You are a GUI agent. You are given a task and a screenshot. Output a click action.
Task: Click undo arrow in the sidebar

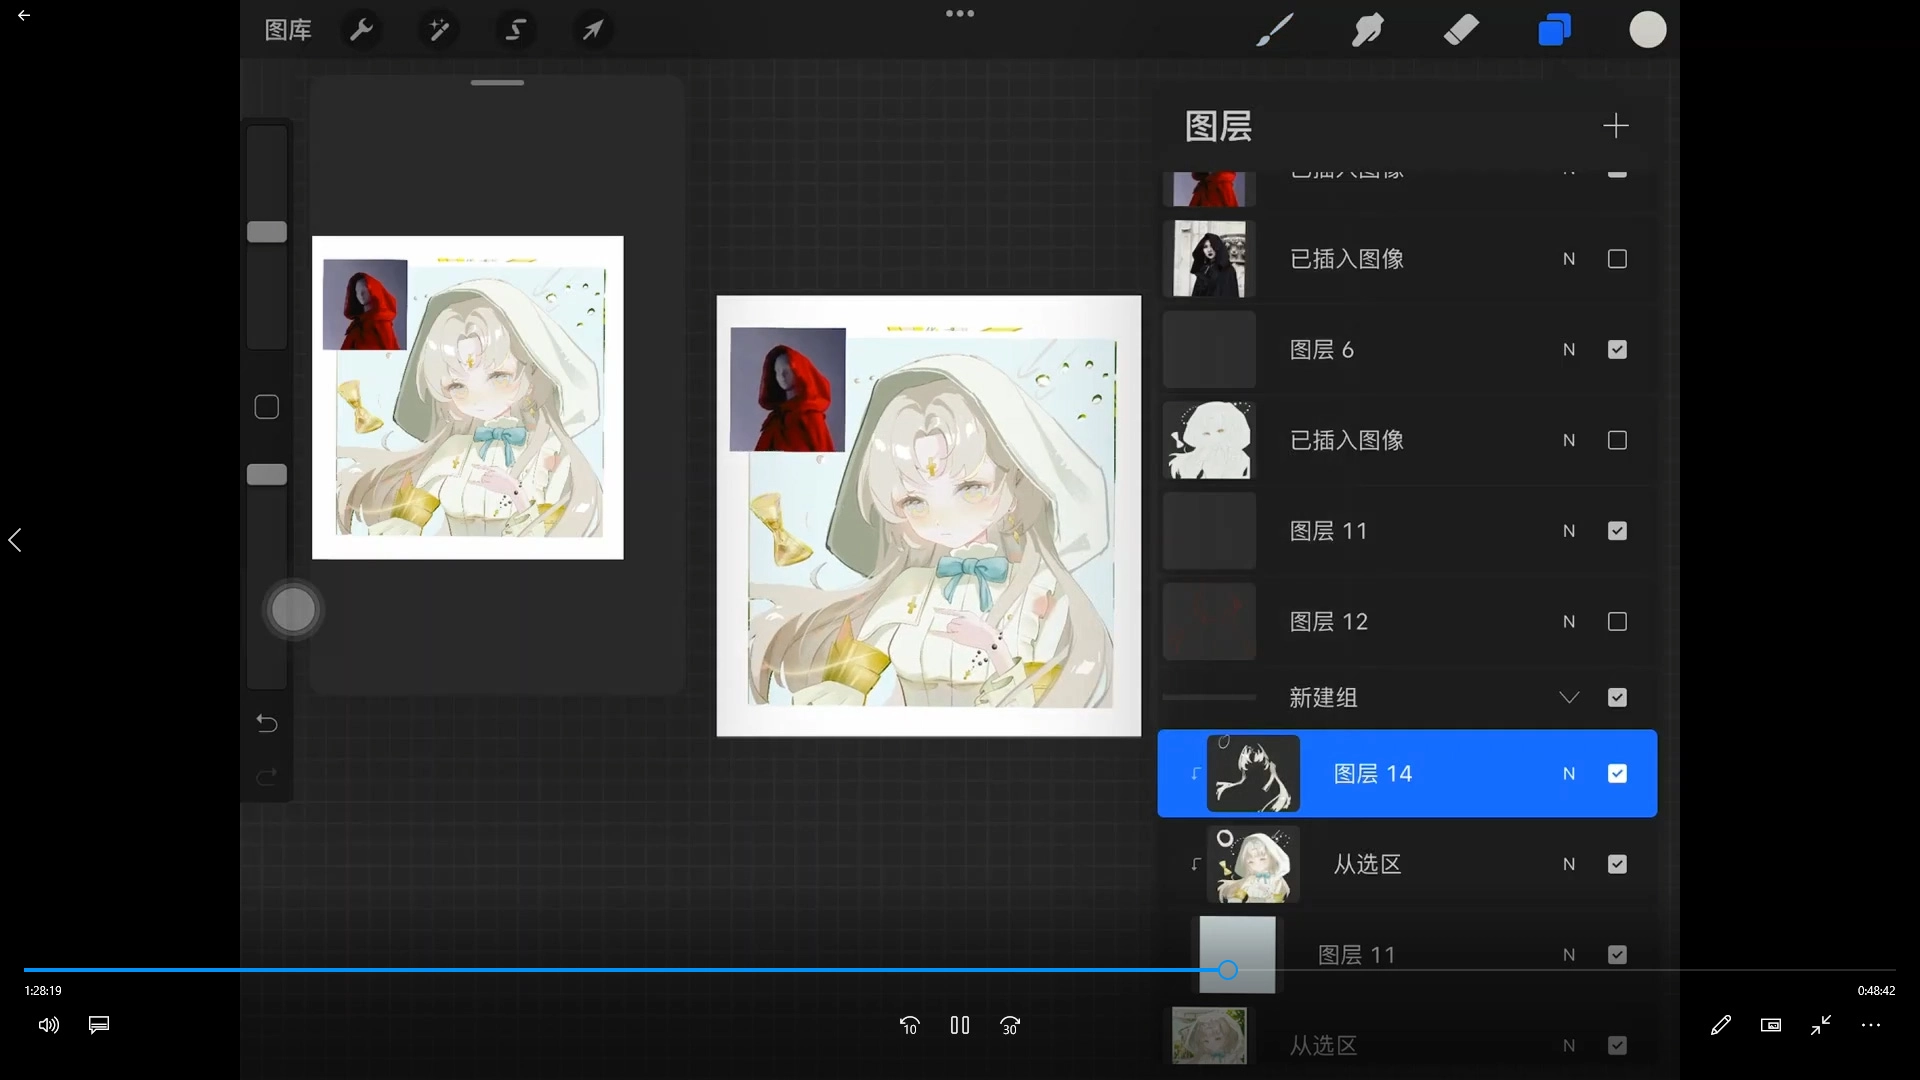coord(267,723)
